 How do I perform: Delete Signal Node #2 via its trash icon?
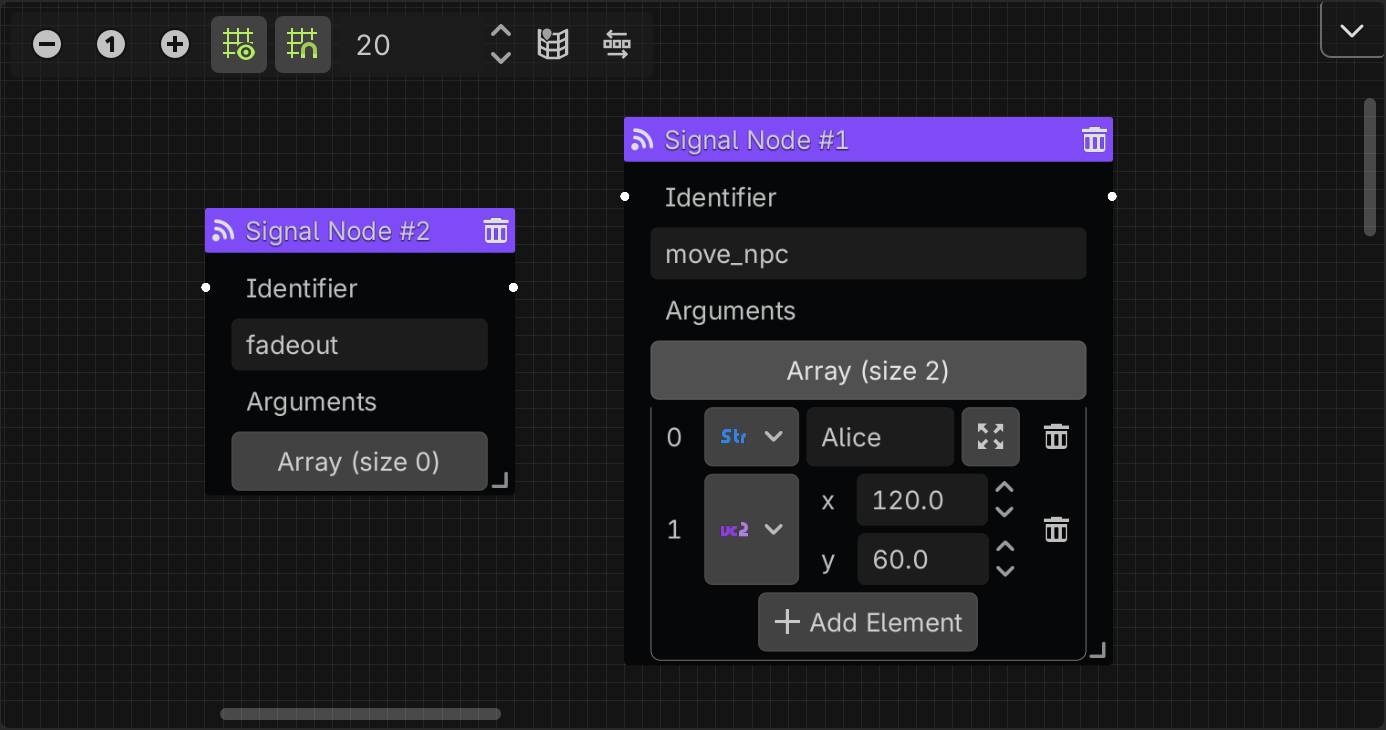click(495, 231)
